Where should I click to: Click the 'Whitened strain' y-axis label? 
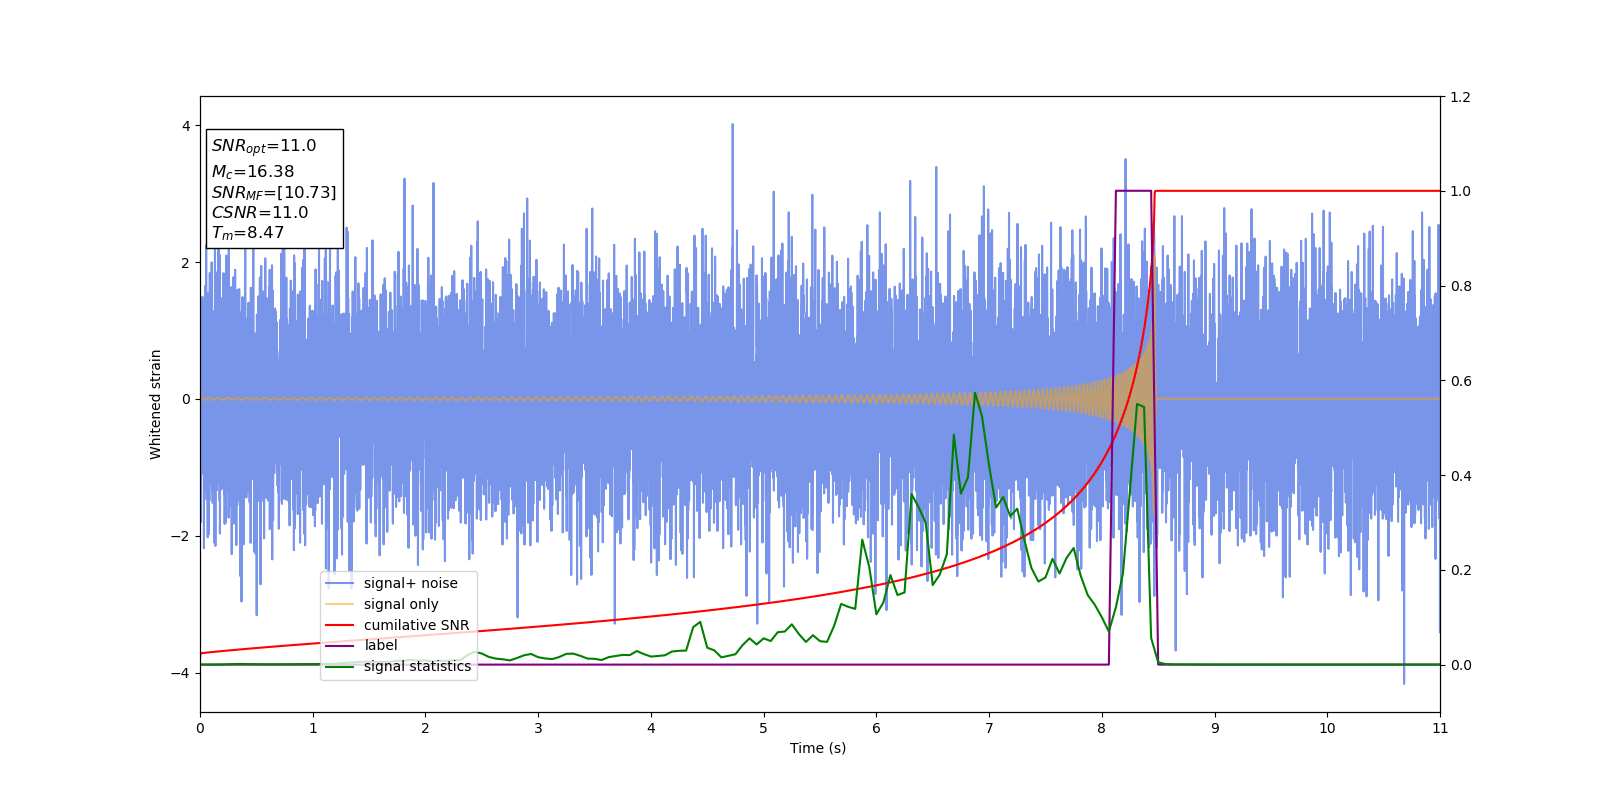pyautogui.click(x=156, y=404)
